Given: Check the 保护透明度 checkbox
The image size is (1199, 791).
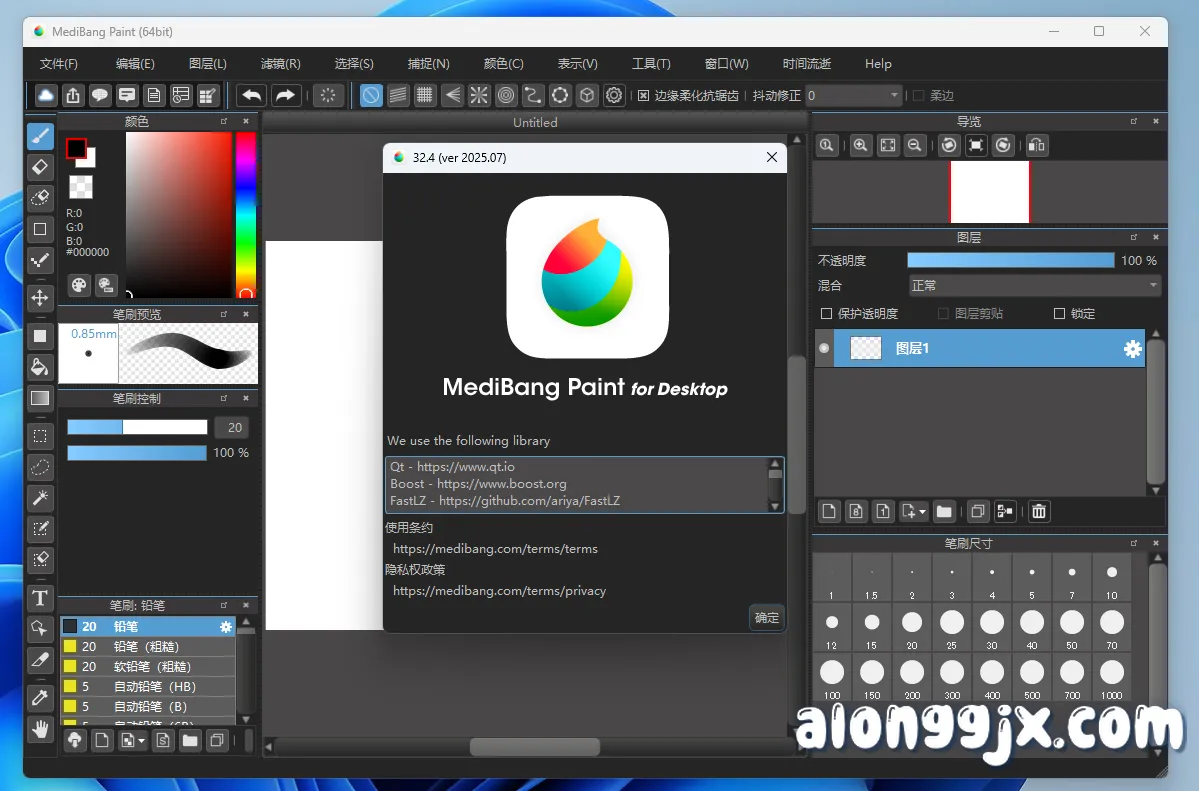Looking at the screenshot, I should (827, 313).
